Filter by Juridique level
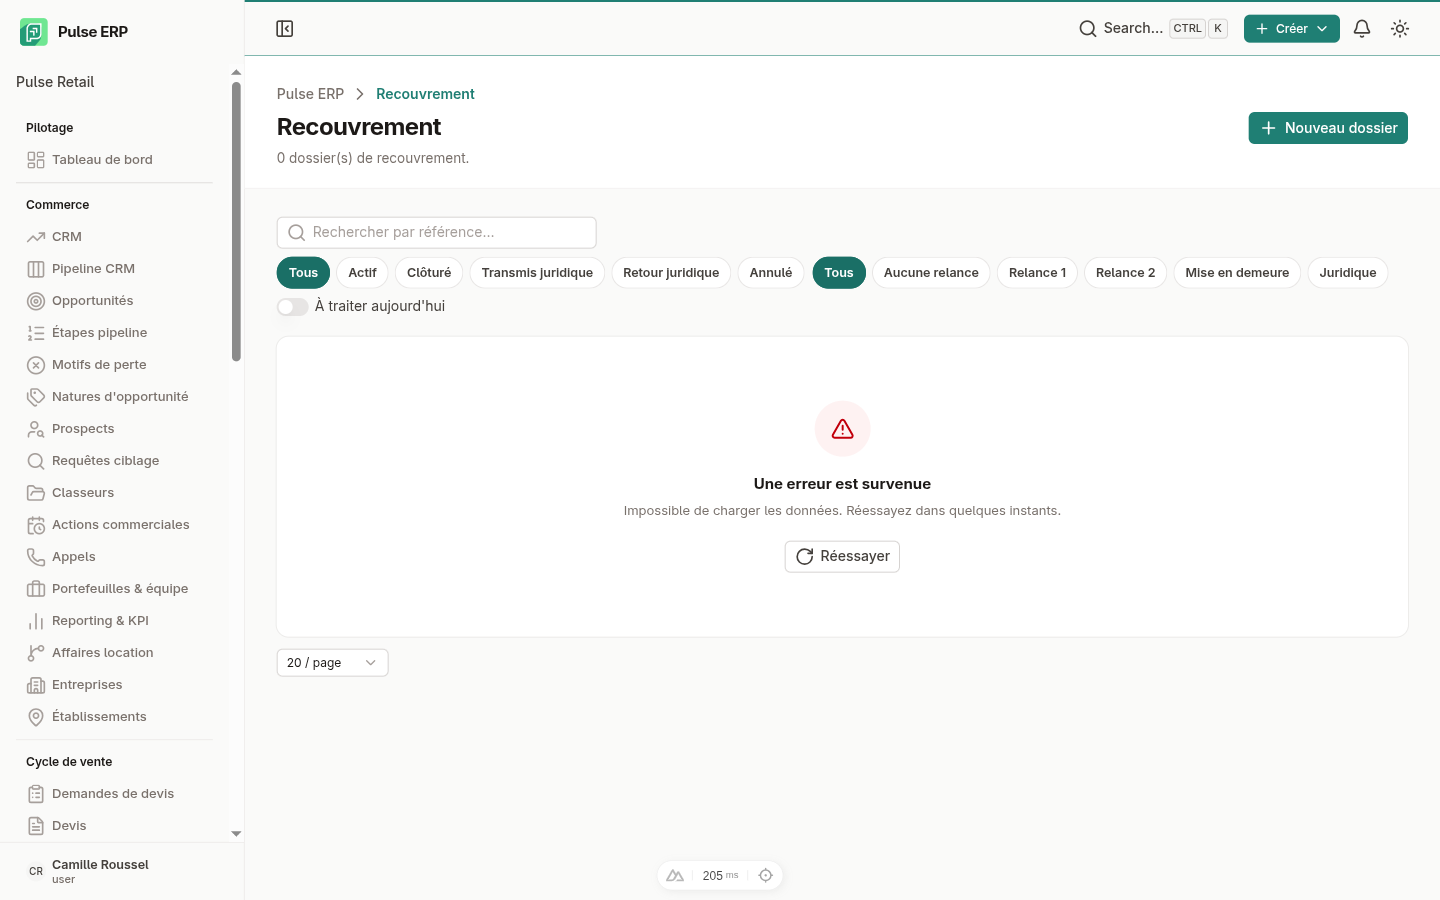The height and width of the screenshot is (900, 1440). 1348,273
